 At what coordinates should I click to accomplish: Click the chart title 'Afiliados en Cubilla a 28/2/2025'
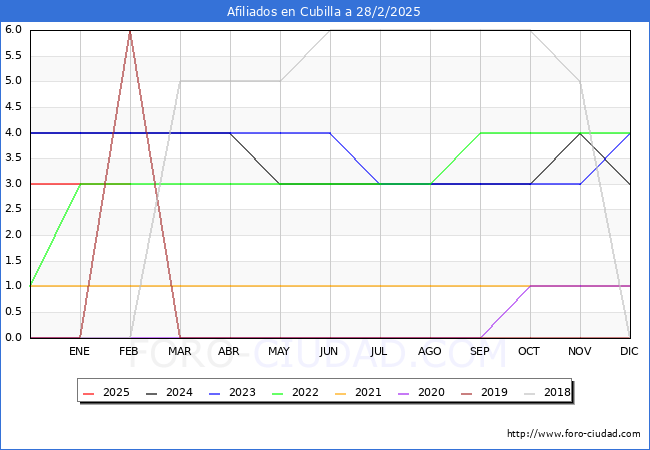[323, 12]
